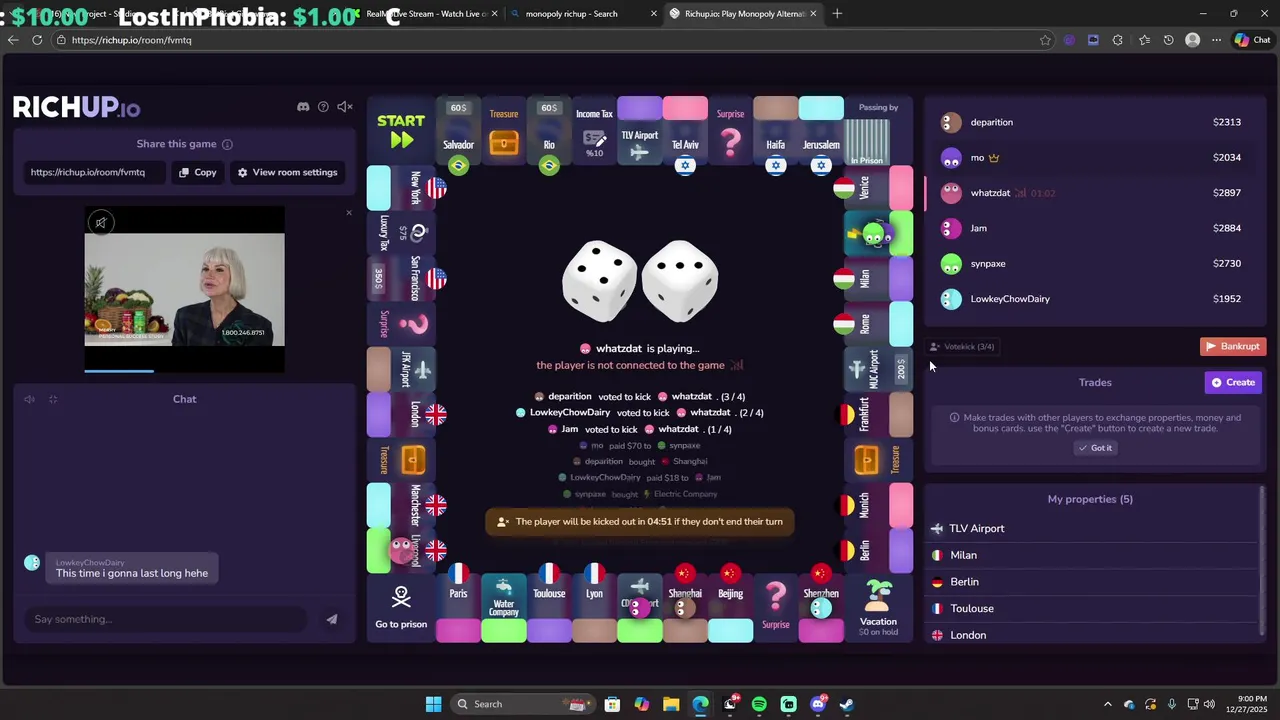Open Steam from the taskbar

pos(846,704)
